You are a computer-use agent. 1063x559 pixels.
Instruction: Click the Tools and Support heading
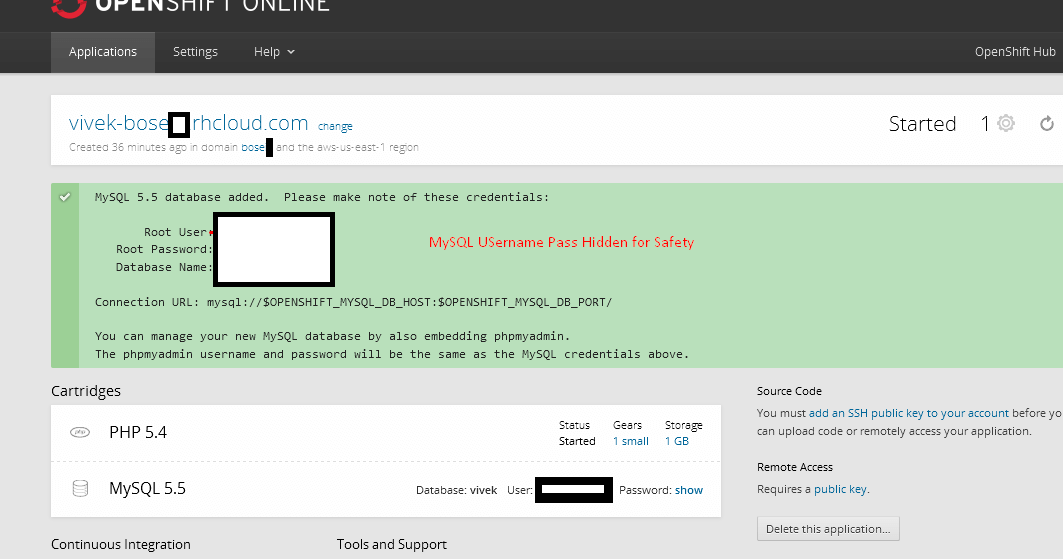(392, 544)
